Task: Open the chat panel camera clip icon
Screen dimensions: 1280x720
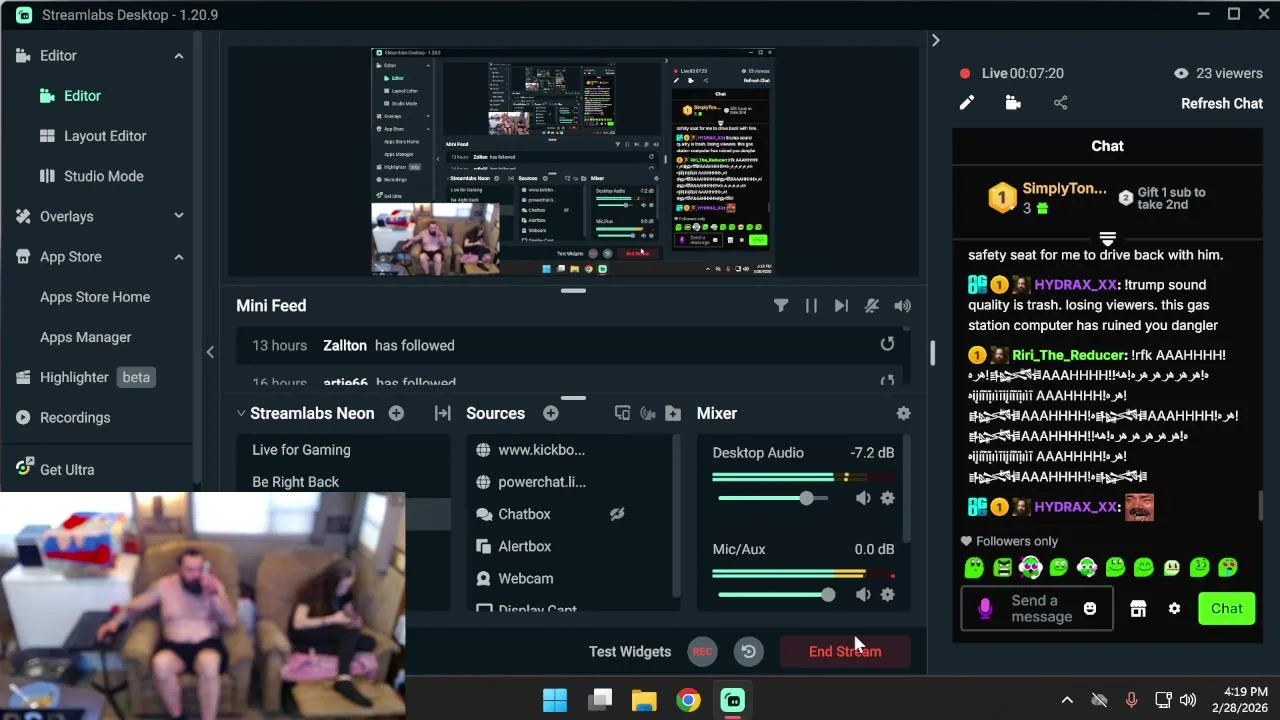Action: click(1013, 103)
